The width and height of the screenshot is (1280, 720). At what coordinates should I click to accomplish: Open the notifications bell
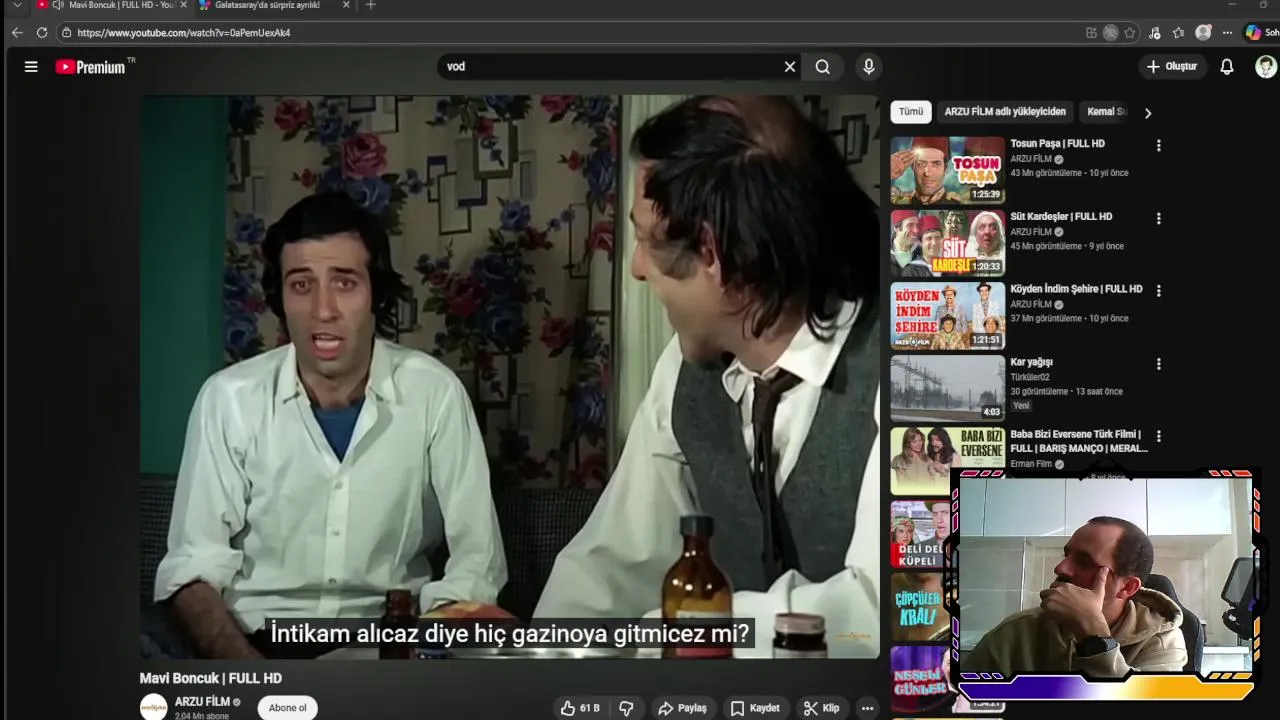point(1227,67)
